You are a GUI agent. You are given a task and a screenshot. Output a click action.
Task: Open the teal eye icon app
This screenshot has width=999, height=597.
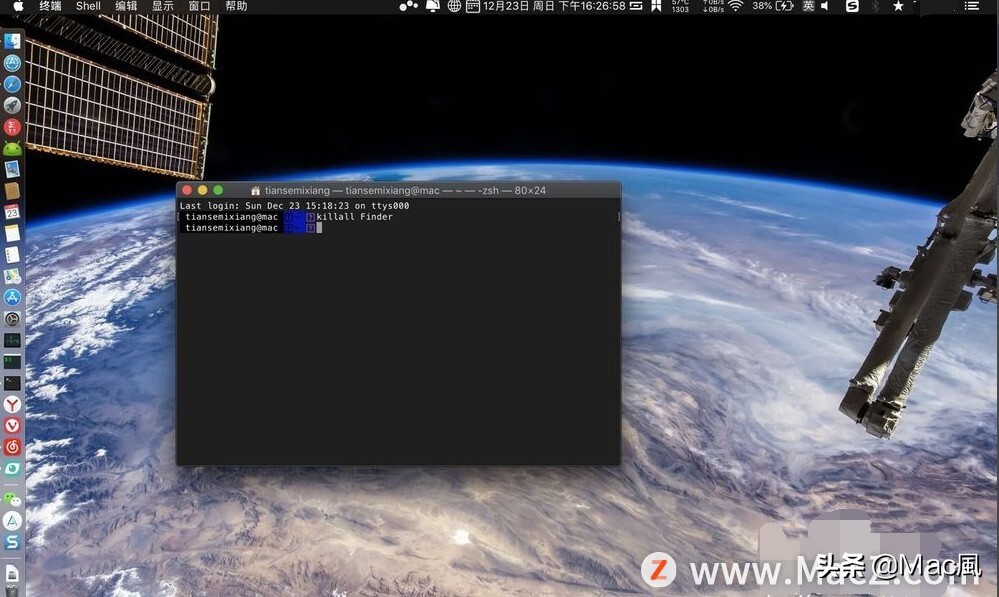coord(12,469)
